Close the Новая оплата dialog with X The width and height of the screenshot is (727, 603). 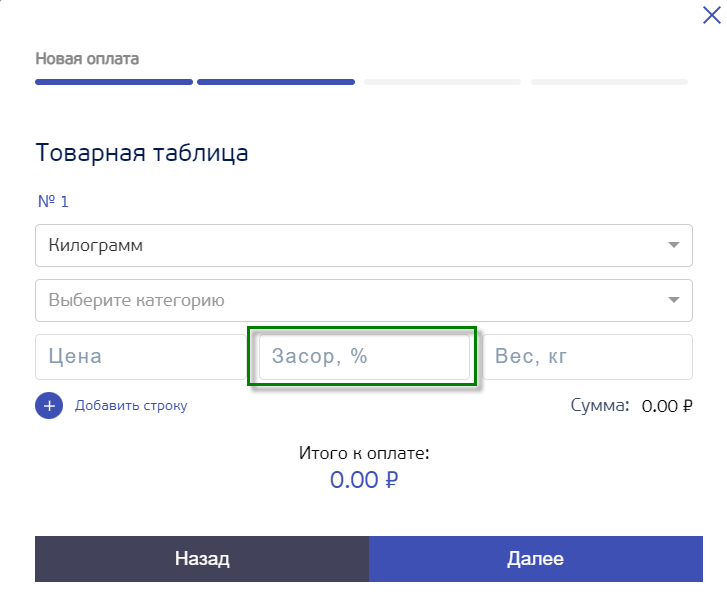[x=711, y=15]
